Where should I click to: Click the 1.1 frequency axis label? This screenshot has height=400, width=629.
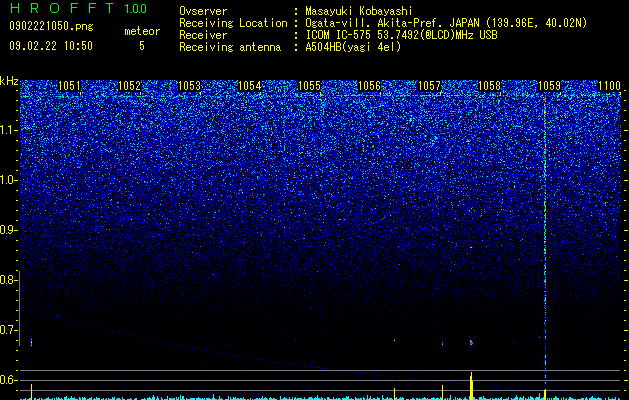(x=10, y=130)
